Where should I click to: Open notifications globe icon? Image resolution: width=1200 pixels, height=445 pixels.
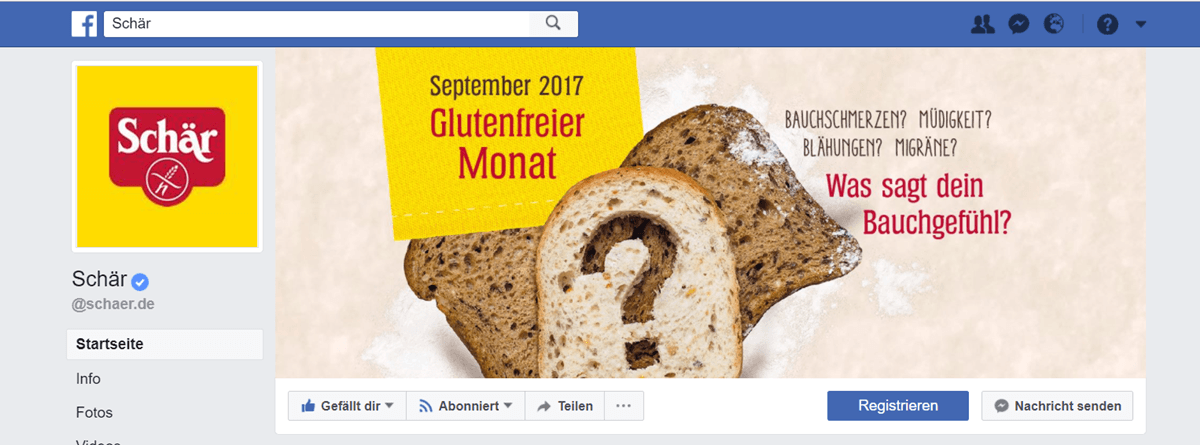pos(1054,24)
